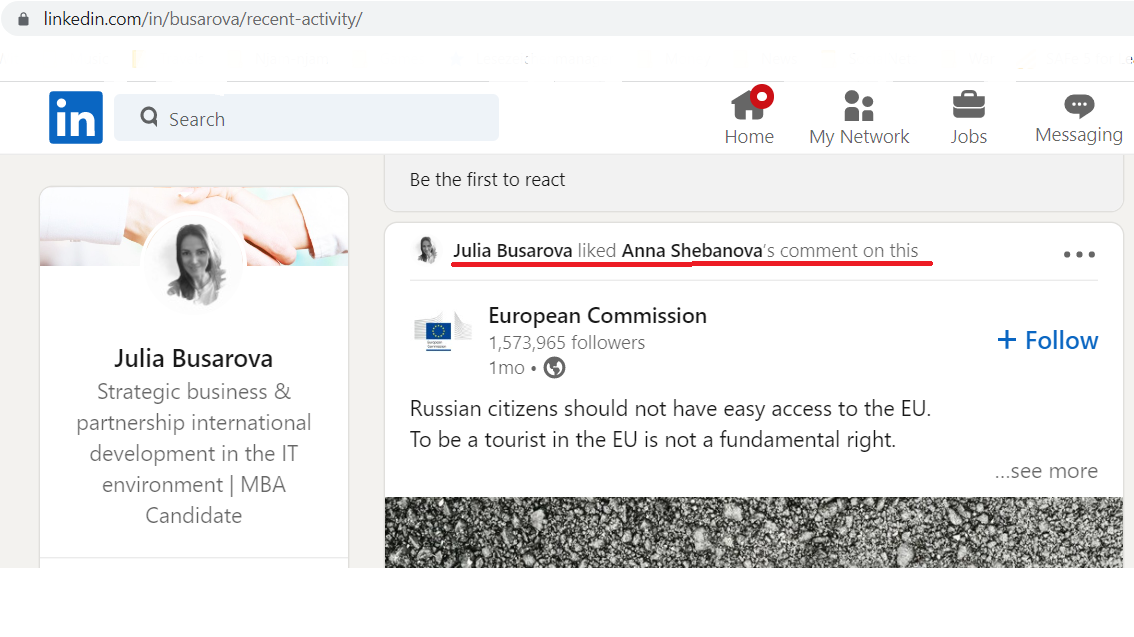Click the LinkedIn logo icon
This screenshot has height=637, width=1134.
[x=76, y=117]
